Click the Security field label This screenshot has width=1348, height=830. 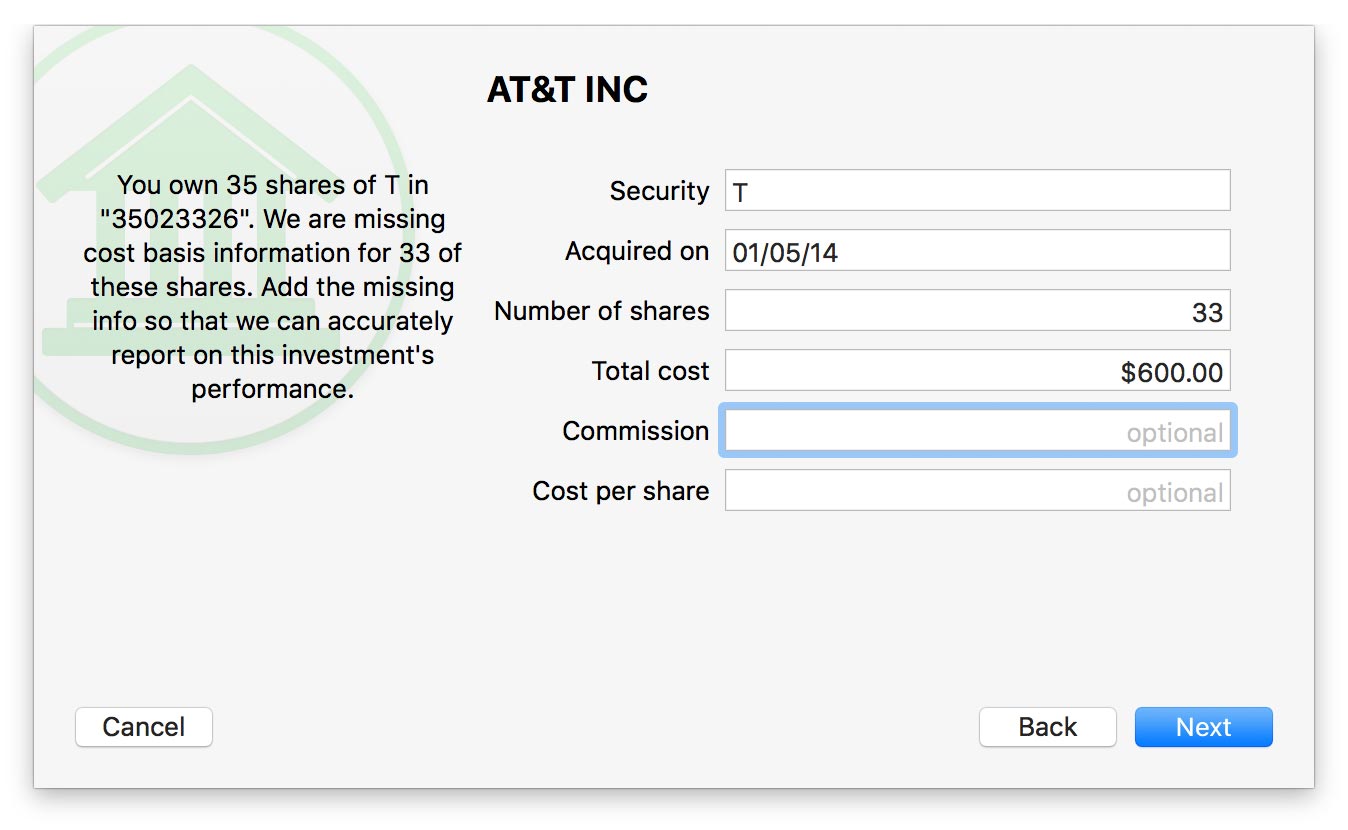(x=659, y=191)
